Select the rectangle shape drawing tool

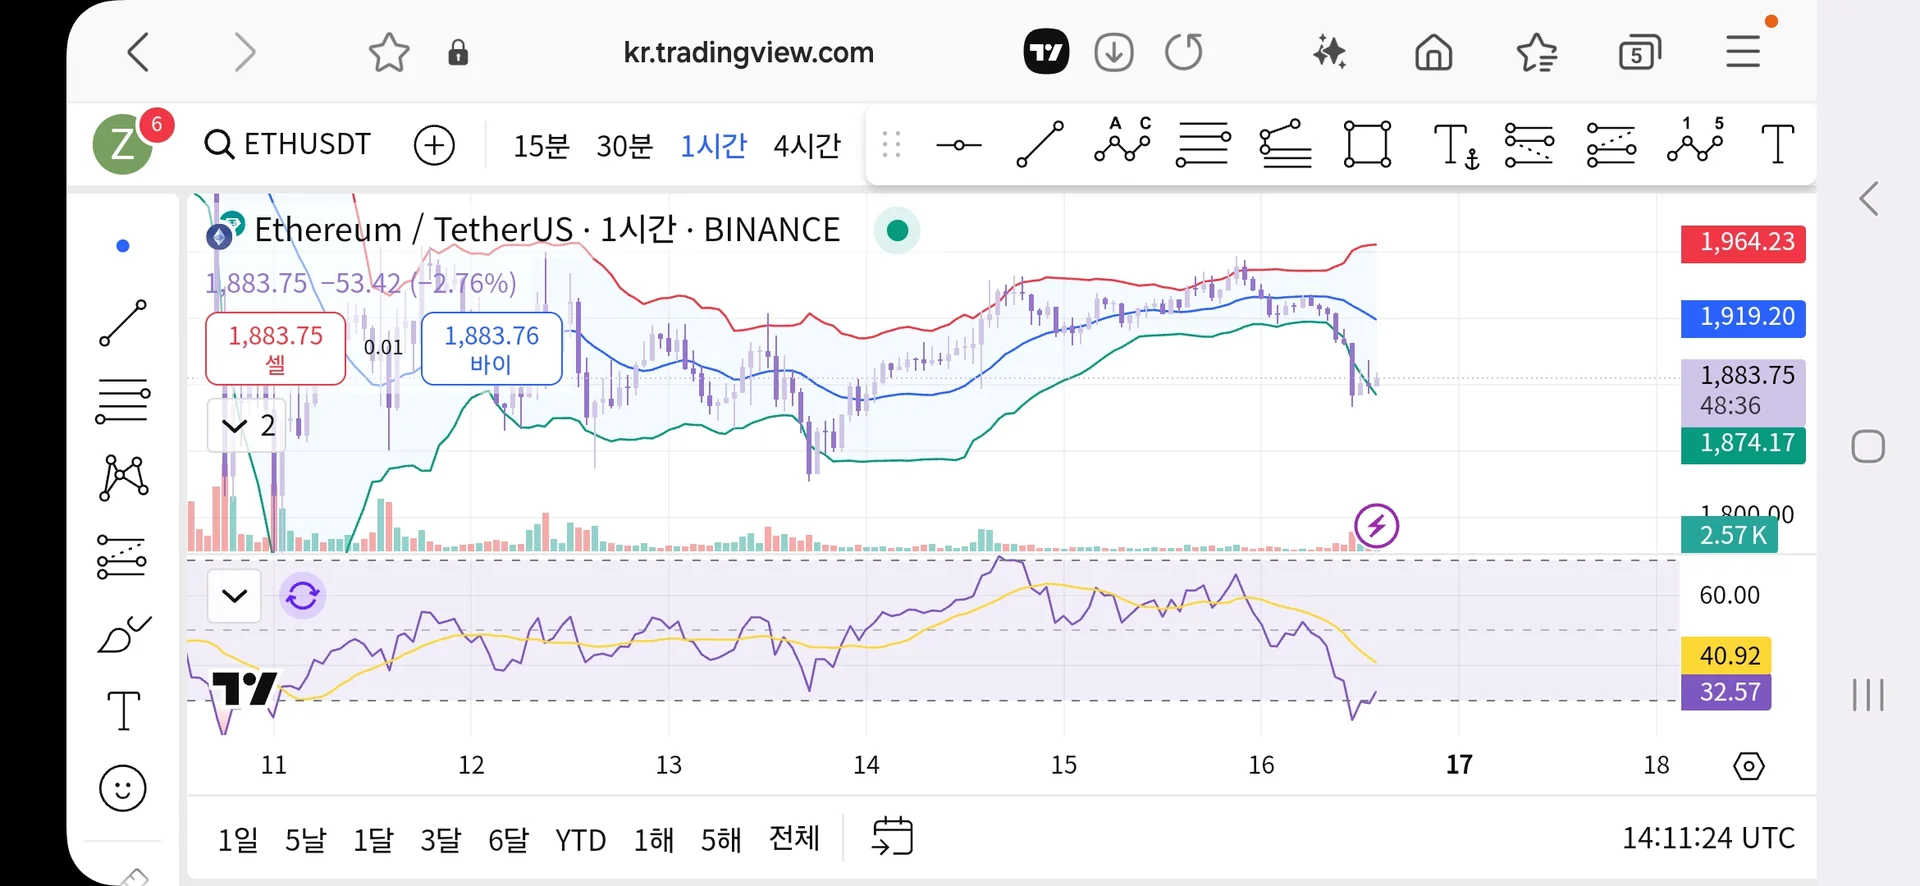point(1367,145)
